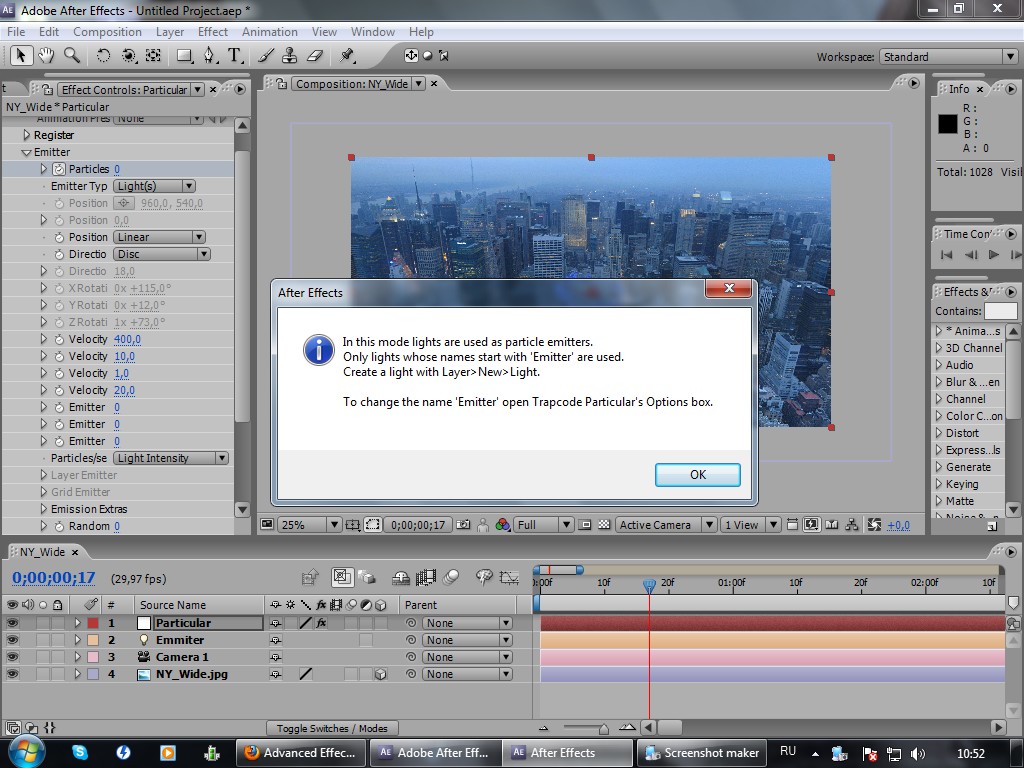1024x768 pixels.
Task: Hide the Camera 1 layer
Action: click(x=12, y=657)
